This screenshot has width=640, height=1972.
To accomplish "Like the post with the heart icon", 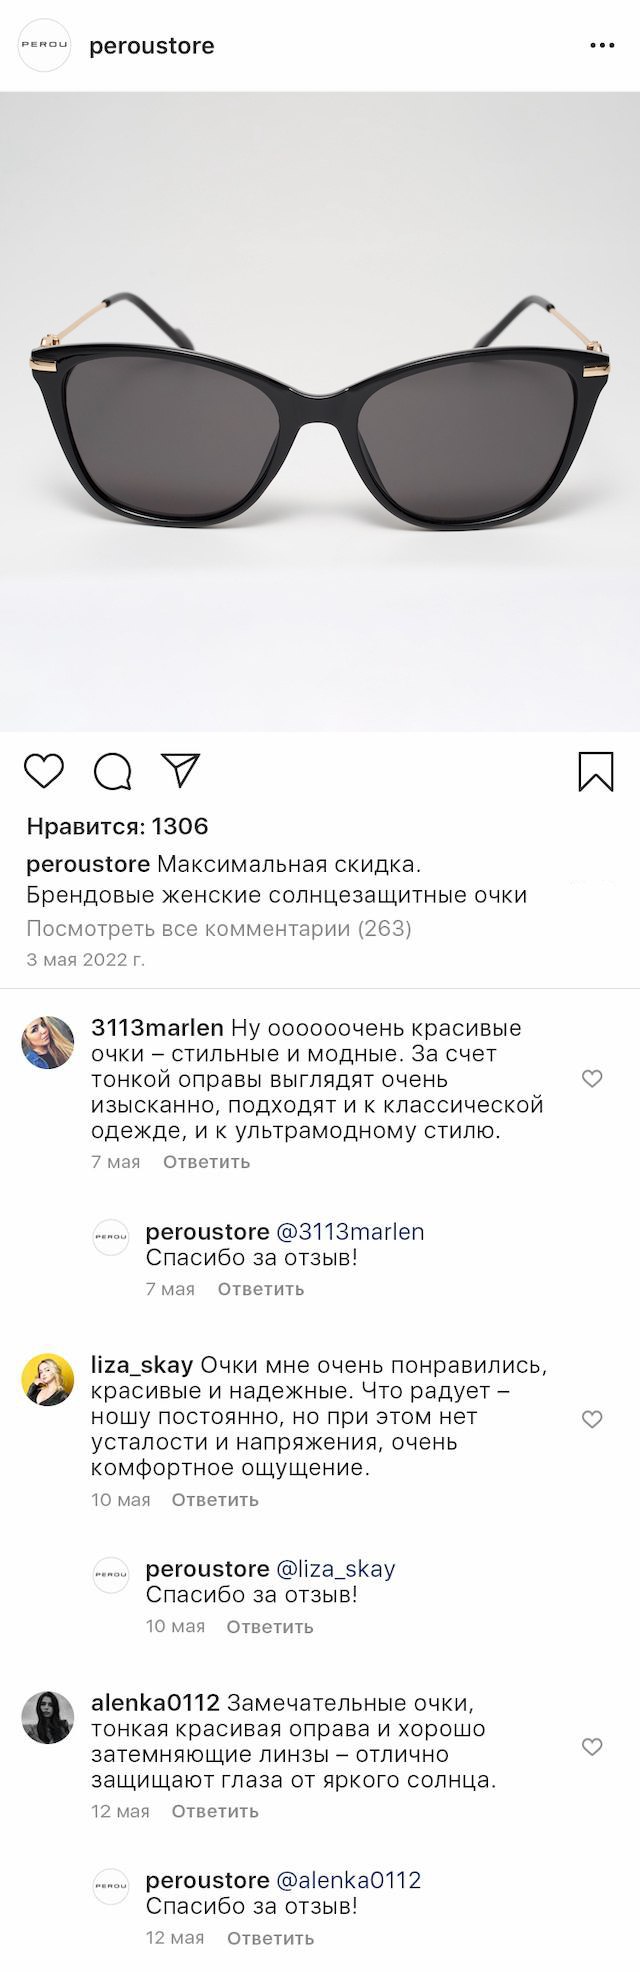I will pos(44,771).
